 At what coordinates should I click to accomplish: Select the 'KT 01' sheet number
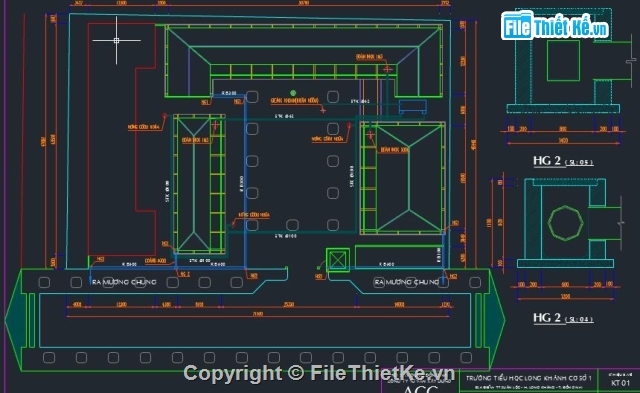click(620, 383)
